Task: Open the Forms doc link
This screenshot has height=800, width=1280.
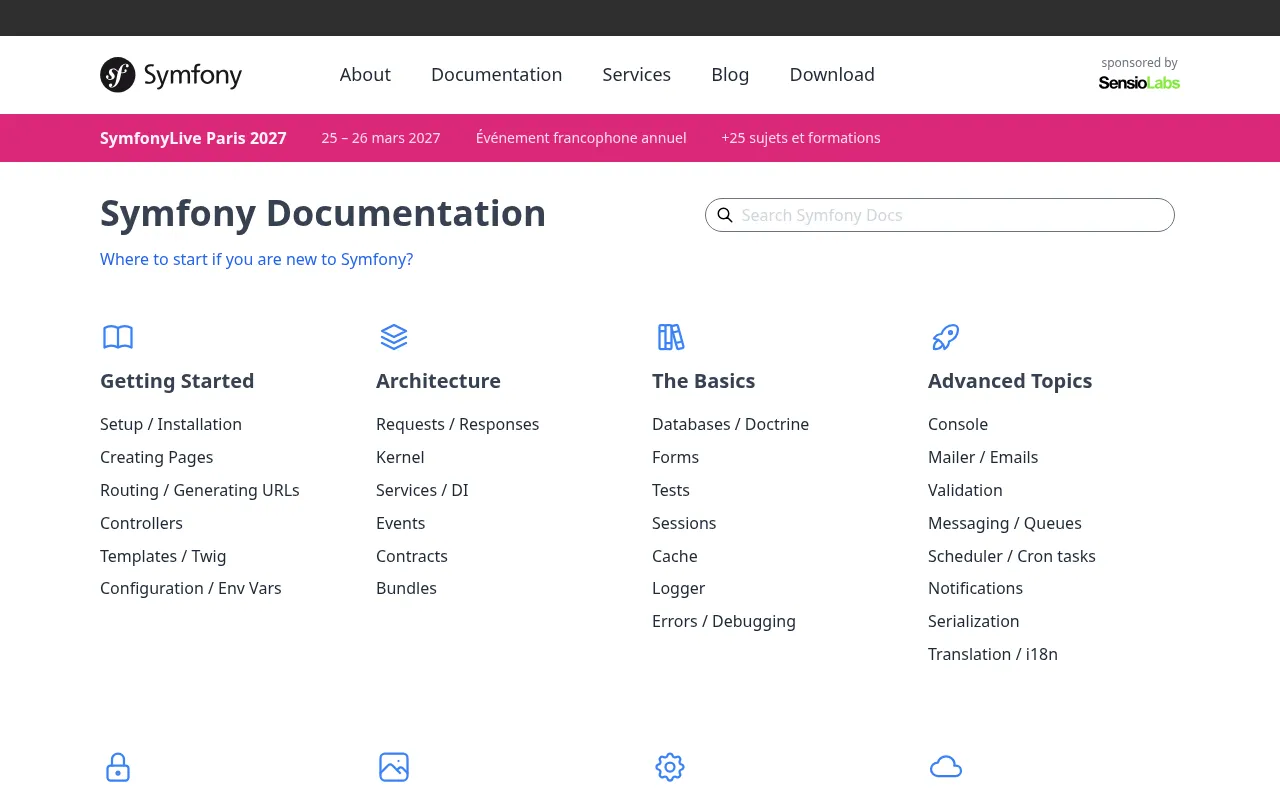Action: click(675, 457)
